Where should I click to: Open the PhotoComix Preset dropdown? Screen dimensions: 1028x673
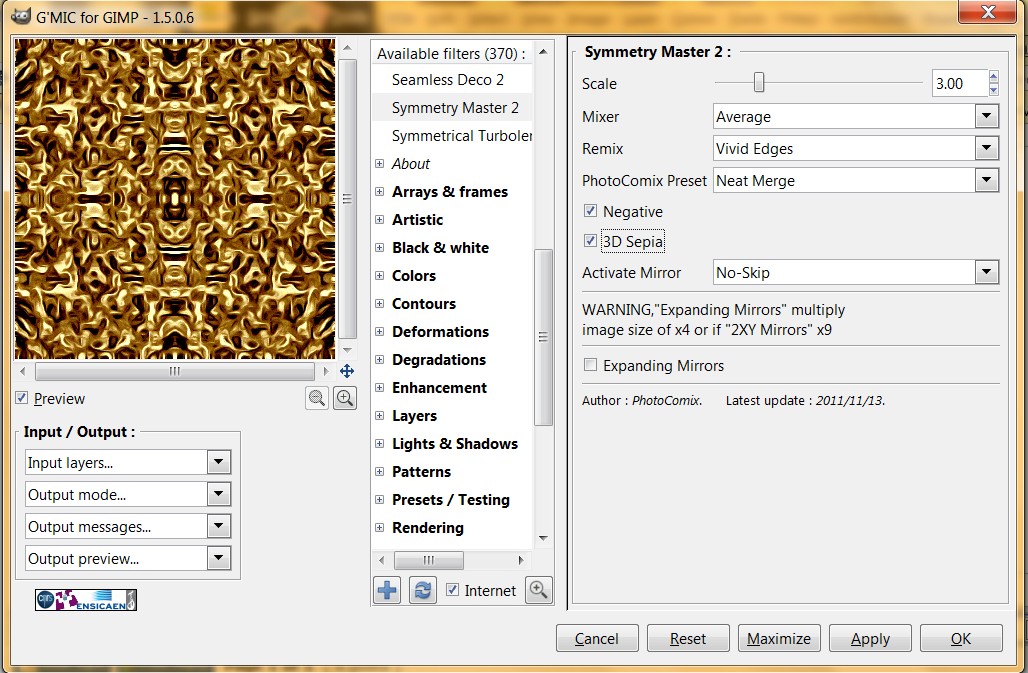[x=856, y=180]
